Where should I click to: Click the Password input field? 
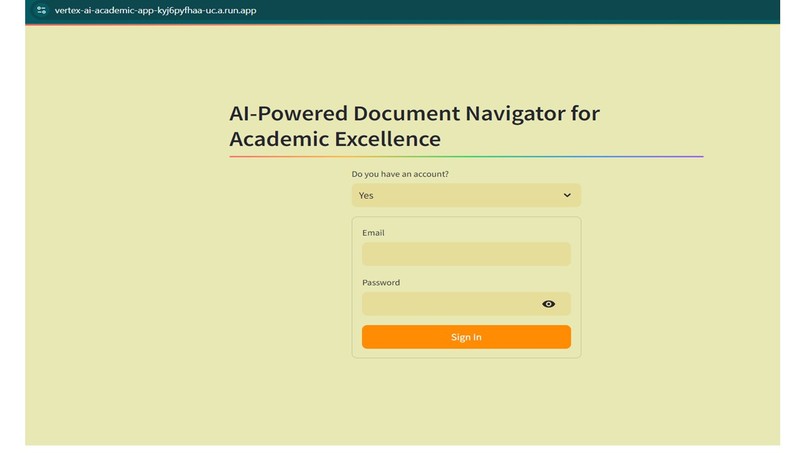466,304
